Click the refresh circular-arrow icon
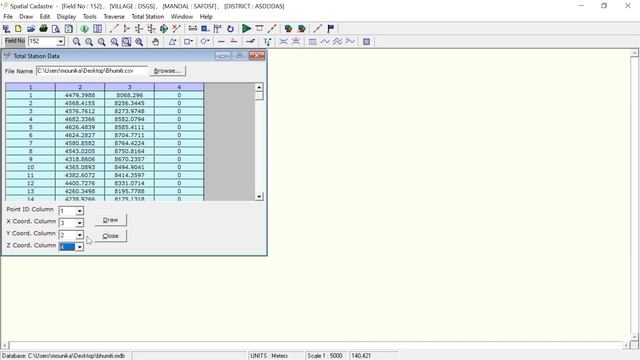 (230, 29)
